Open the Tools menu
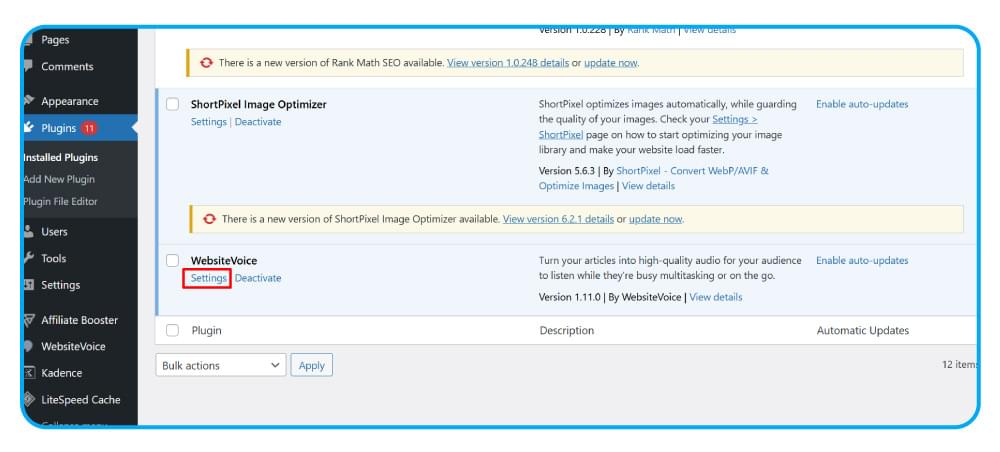 click(54, 258)
